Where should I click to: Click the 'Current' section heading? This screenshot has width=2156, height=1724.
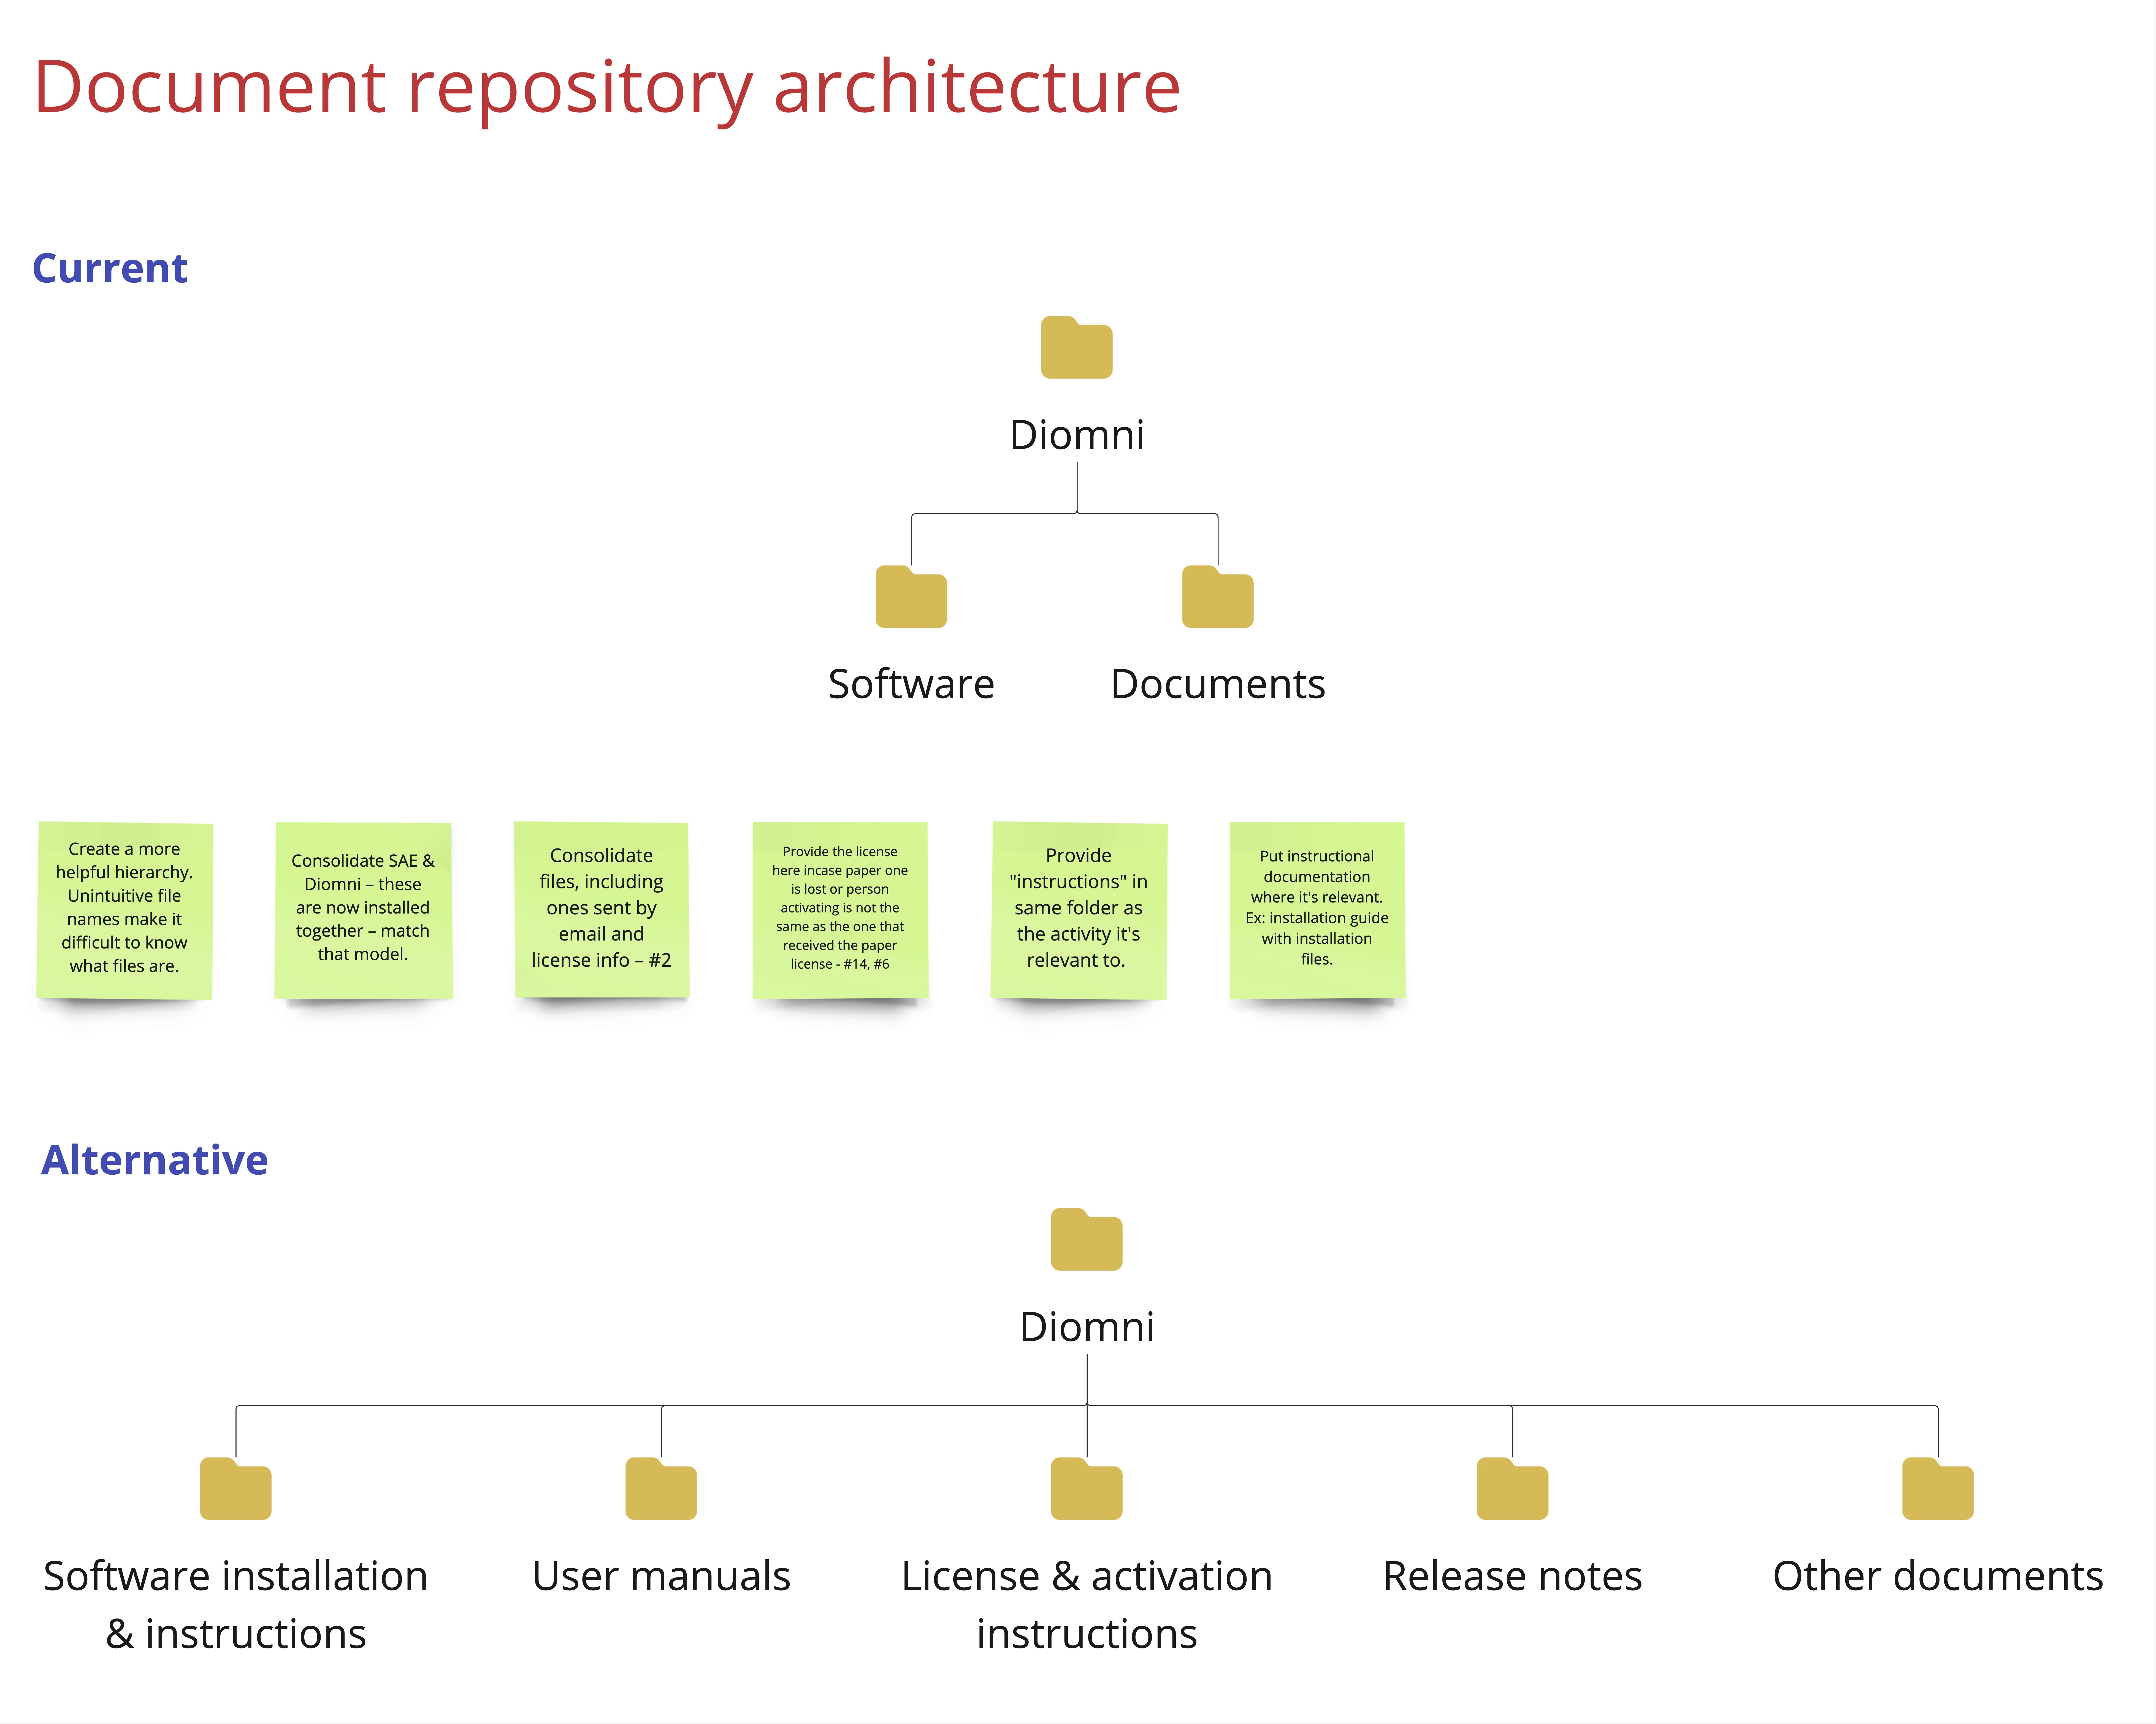[x=110, y=268]
